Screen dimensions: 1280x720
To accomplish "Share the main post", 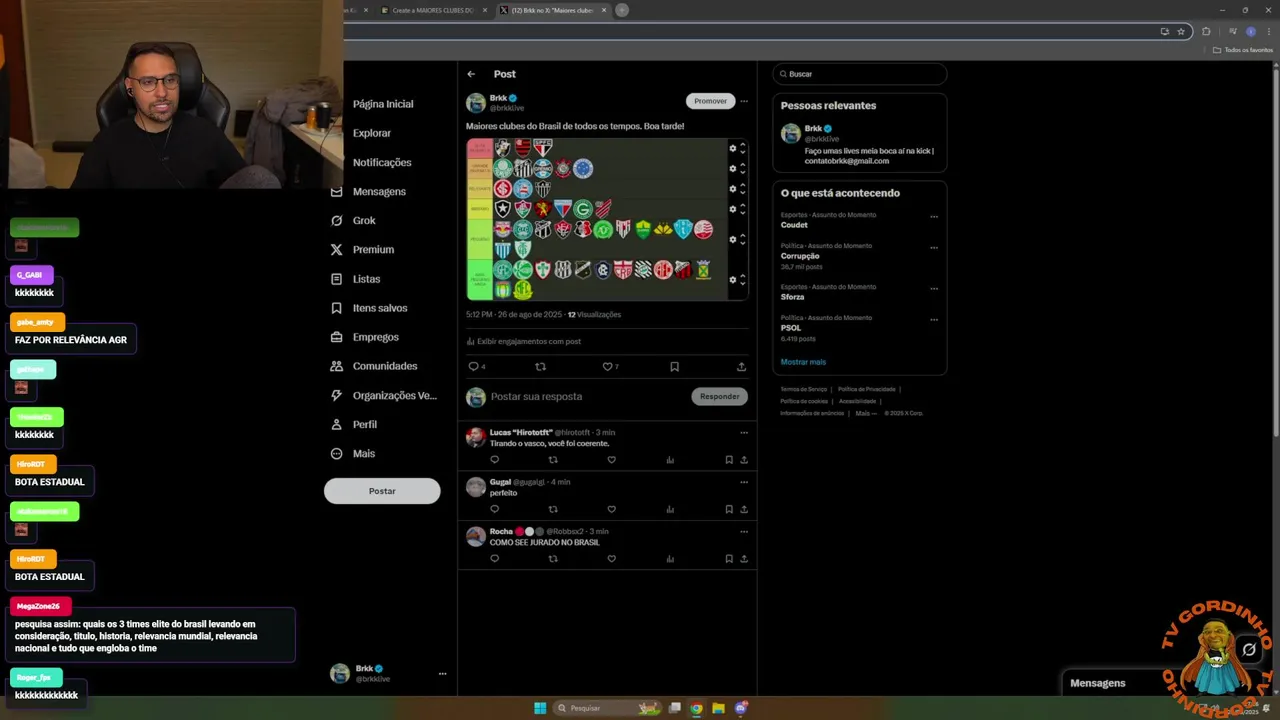I will click(741, 367).
